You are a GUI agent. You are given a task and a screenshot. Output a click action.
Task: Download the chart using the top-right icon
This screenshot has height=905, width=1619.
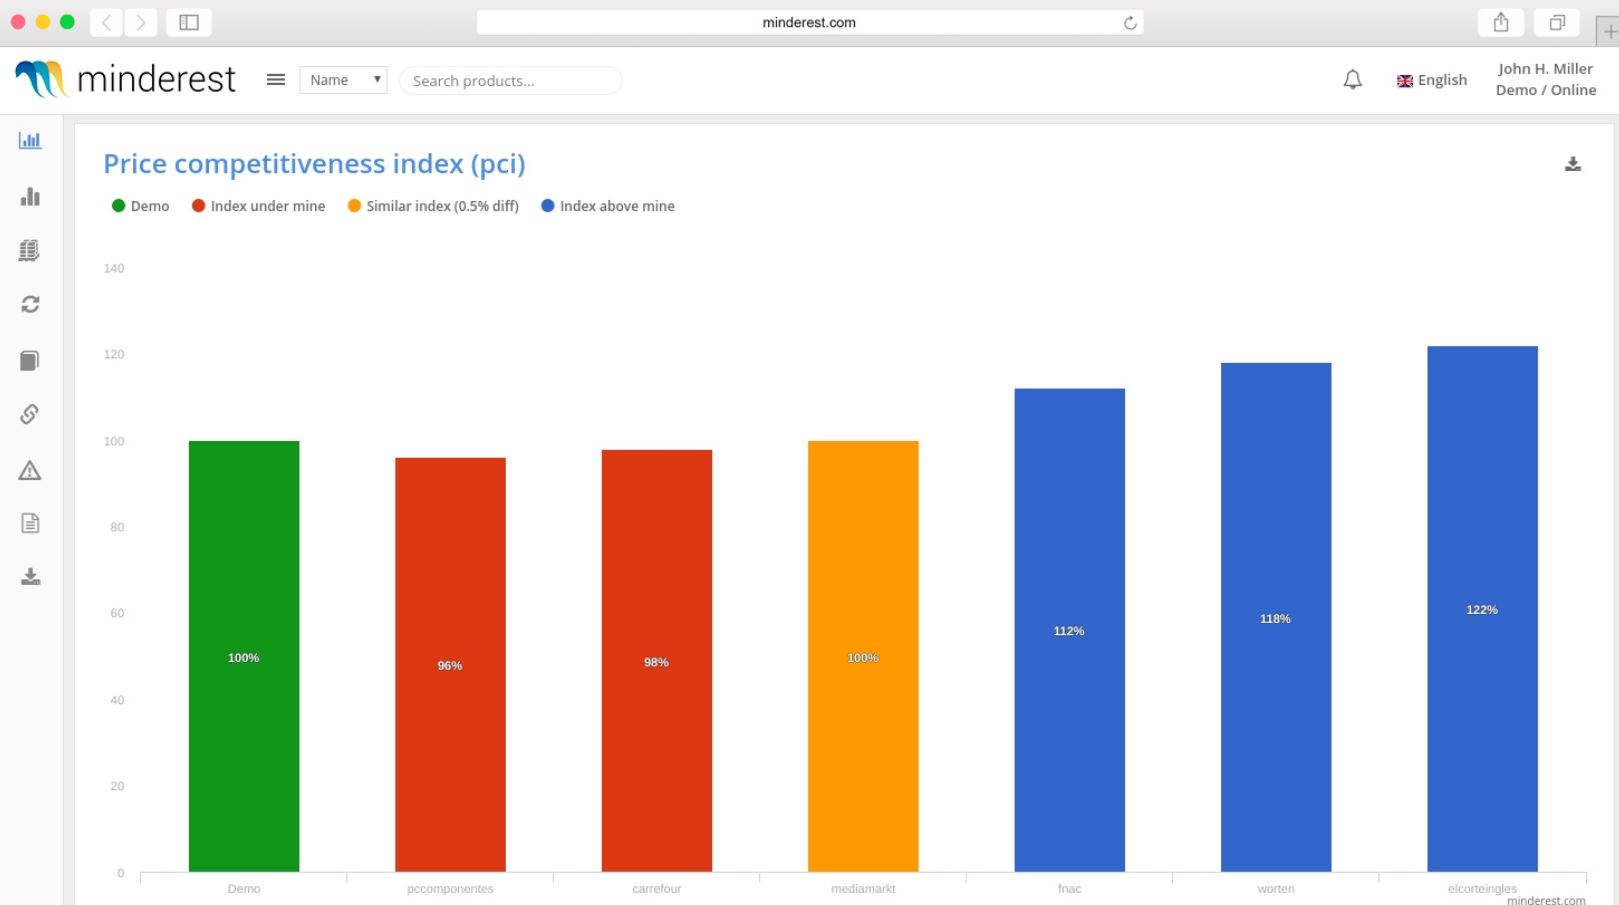pos(1573,164)
